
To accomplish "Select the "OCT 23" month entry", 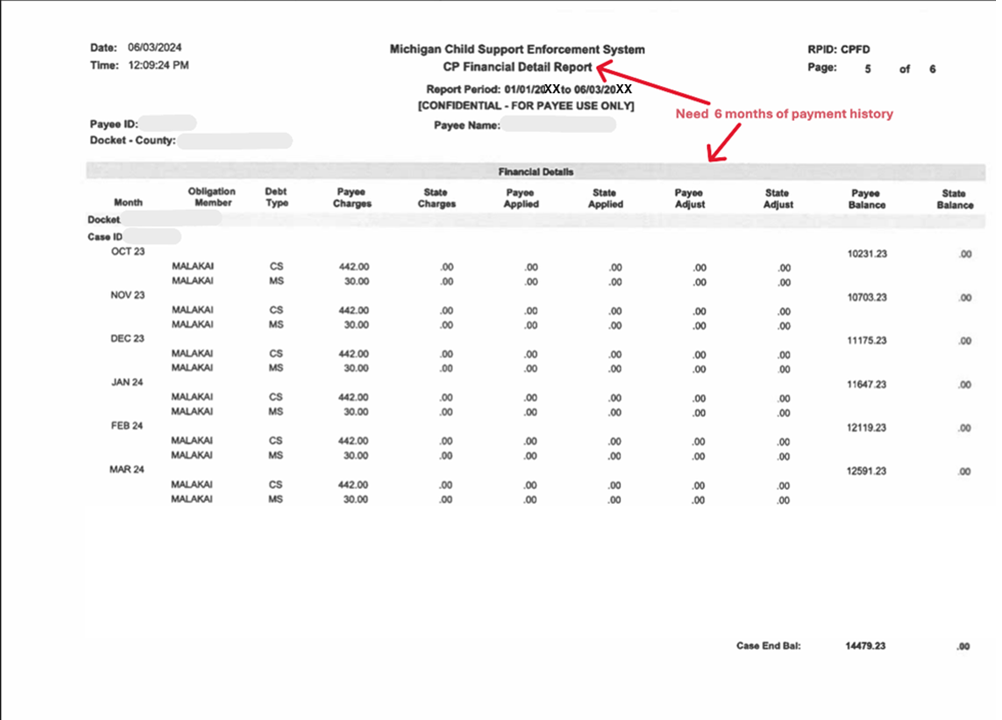I will 128,252.
